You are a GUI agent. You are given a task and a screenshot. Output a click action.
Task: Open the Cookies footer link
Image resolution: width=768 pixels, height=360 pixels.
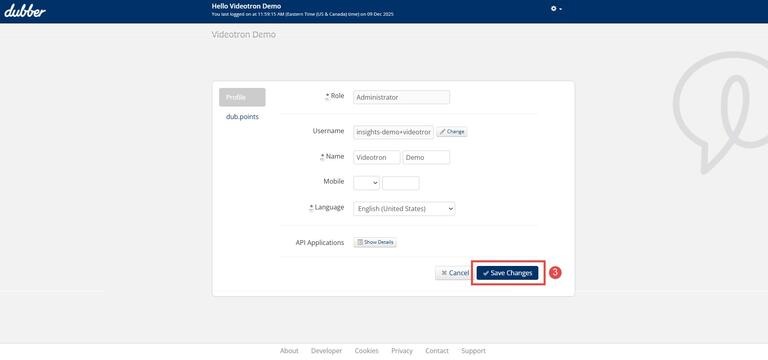[366, 351]
